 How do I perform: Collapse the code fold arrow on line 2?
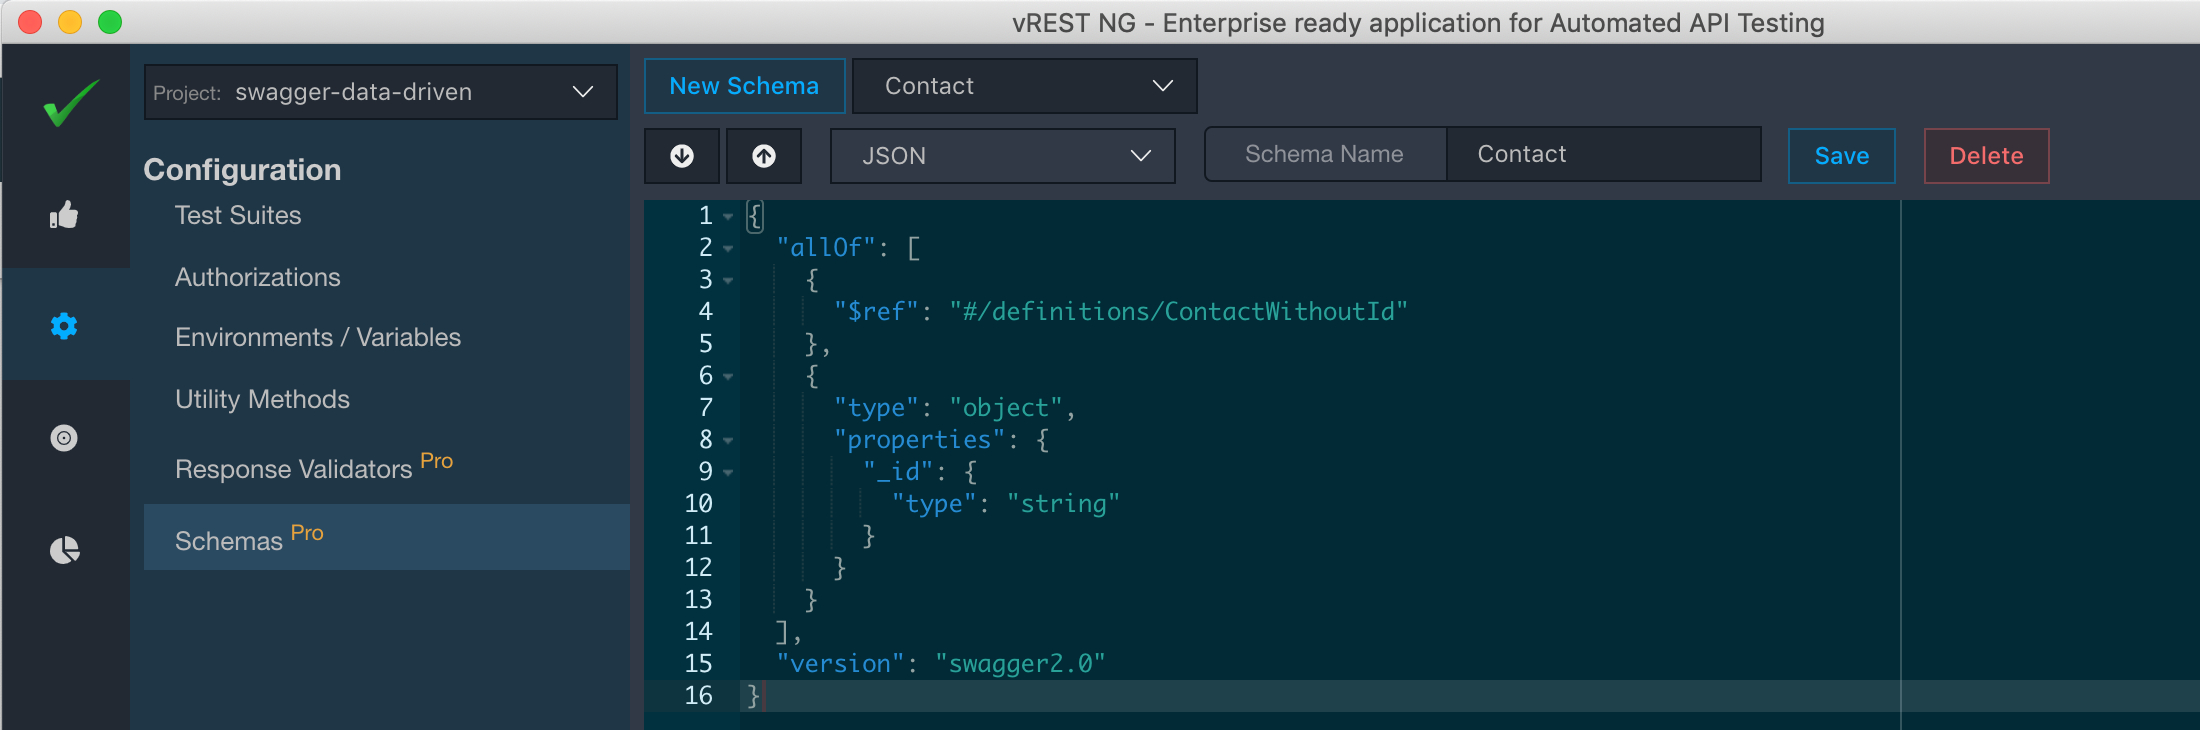coord(728,248)
